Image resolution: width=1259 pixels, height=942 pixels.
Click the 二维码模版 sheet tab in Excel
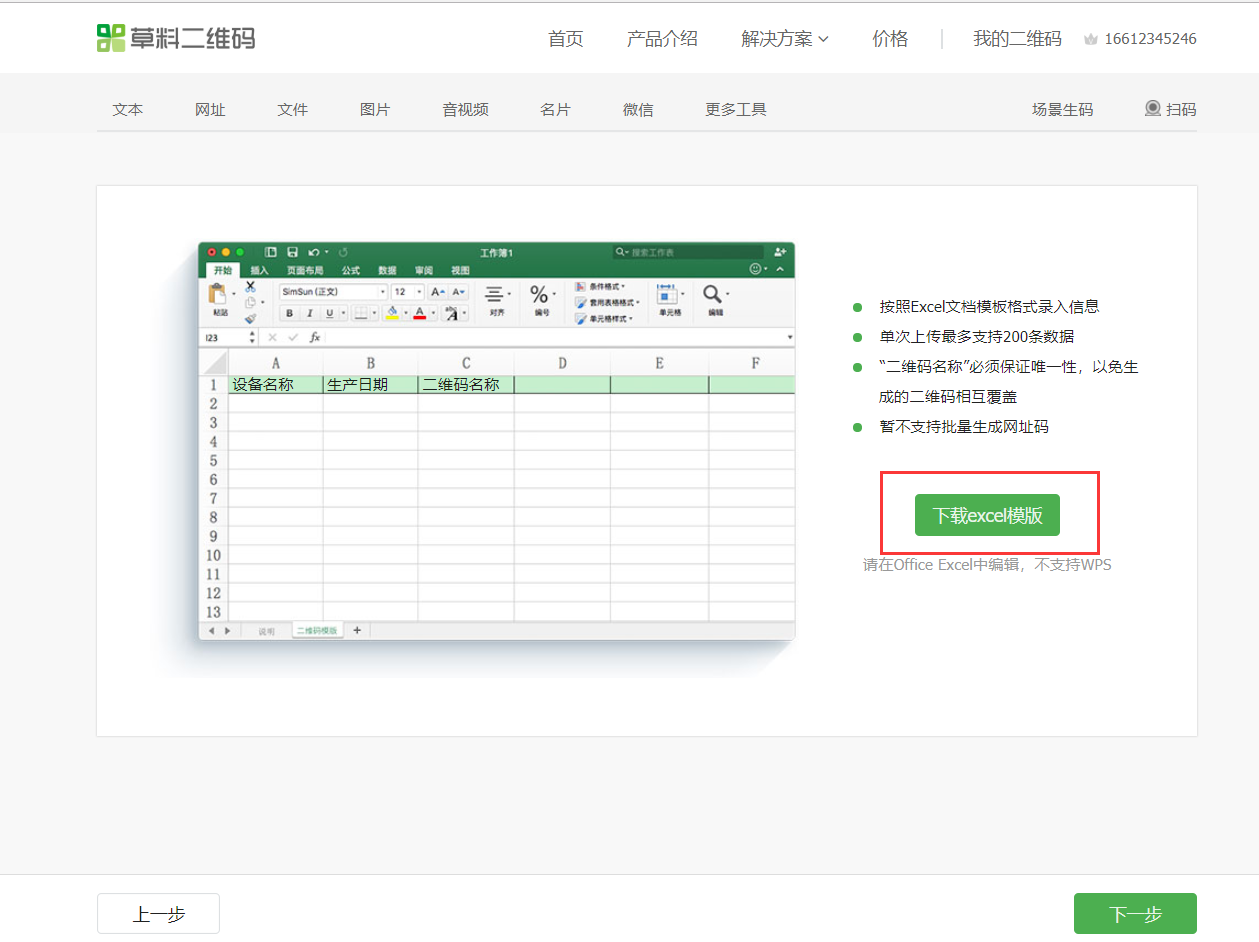coord(316,631)
